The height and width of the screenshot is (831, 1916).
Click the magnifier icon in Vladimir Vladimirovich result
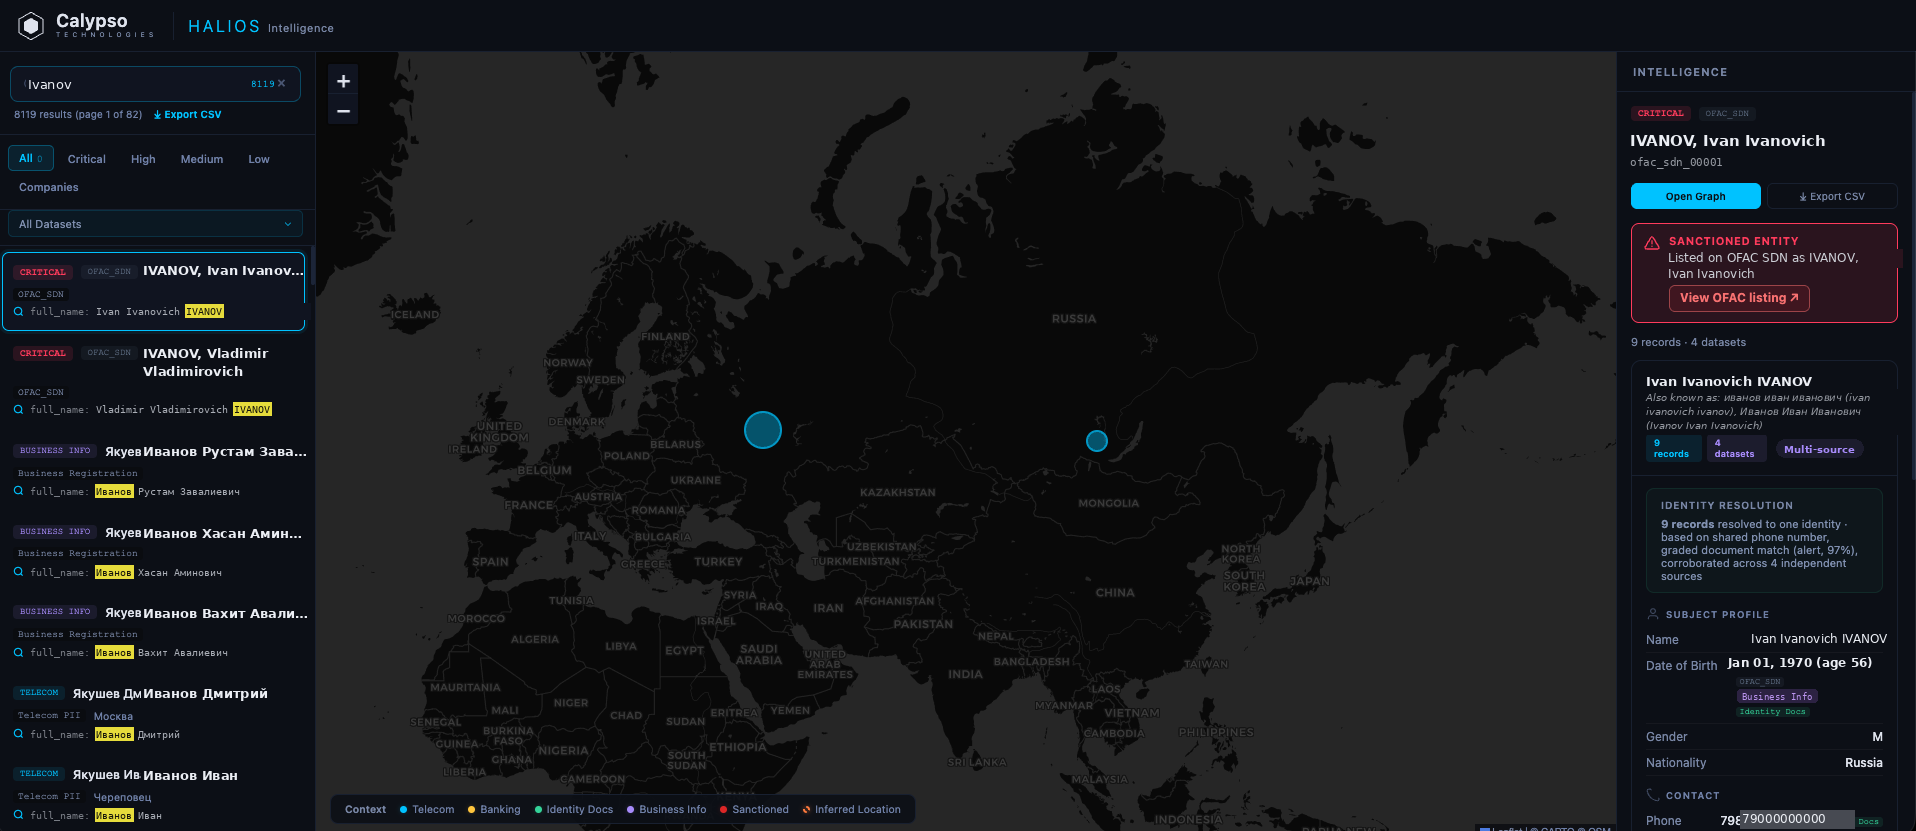pos(19,409)
